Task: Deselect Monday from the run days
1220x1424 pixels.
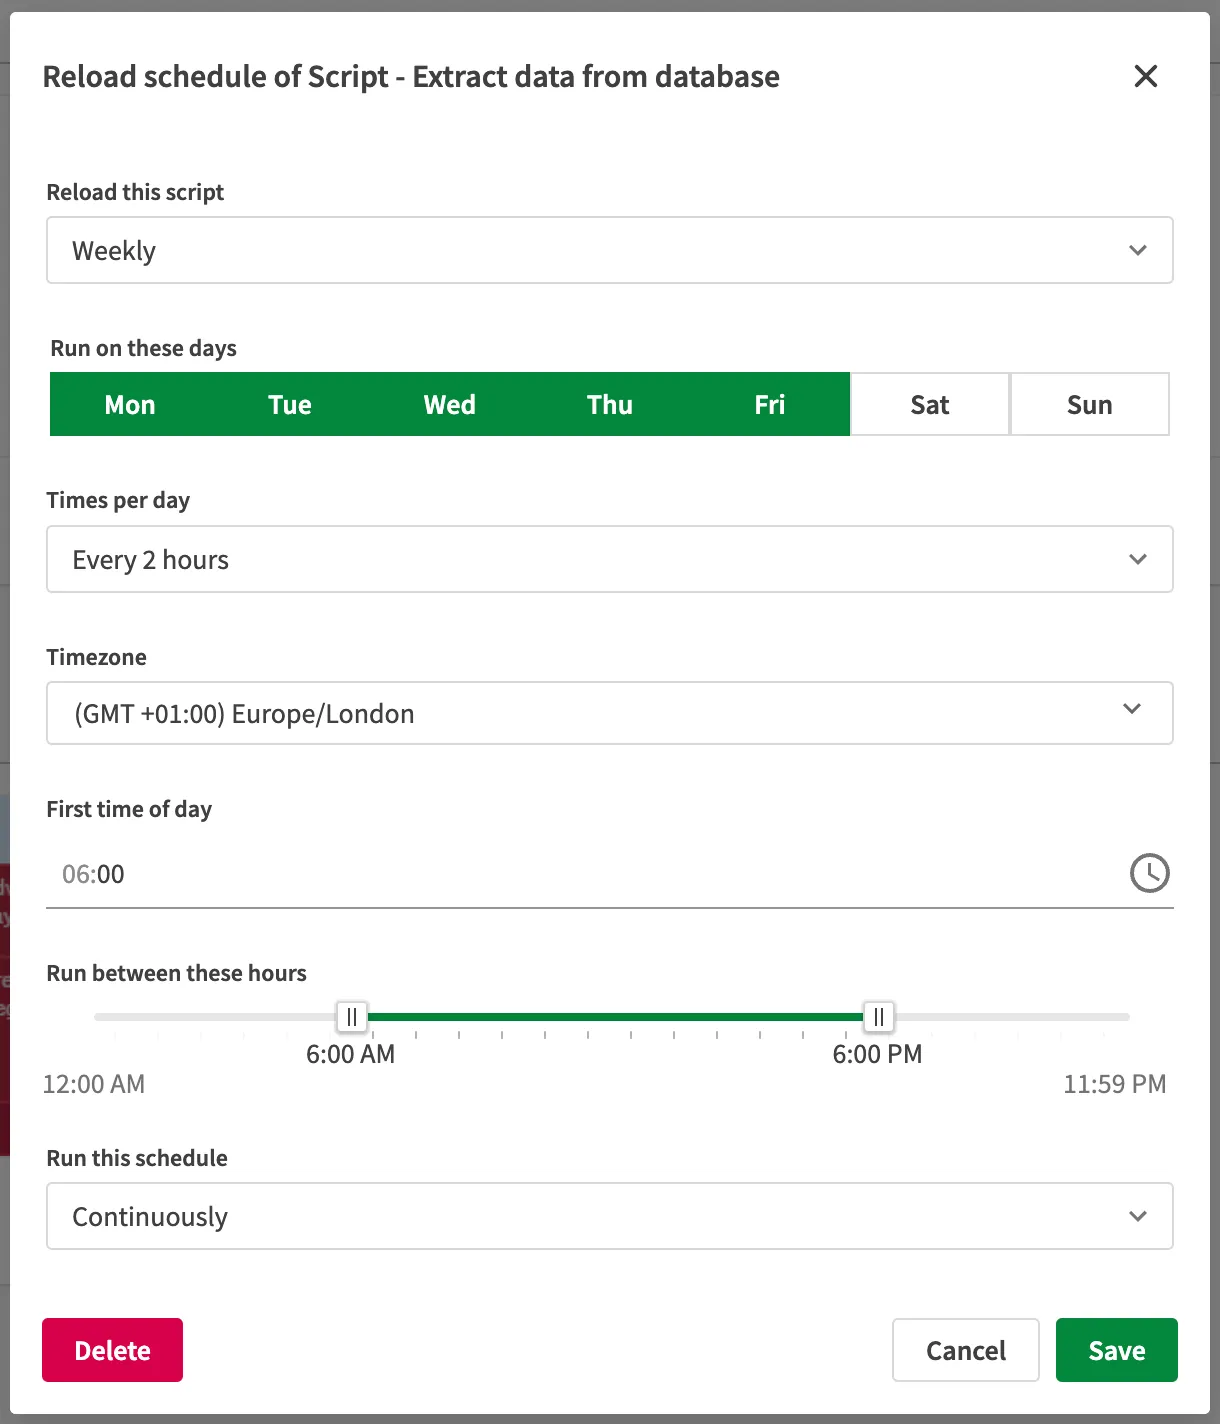Action: click(130, 404)
